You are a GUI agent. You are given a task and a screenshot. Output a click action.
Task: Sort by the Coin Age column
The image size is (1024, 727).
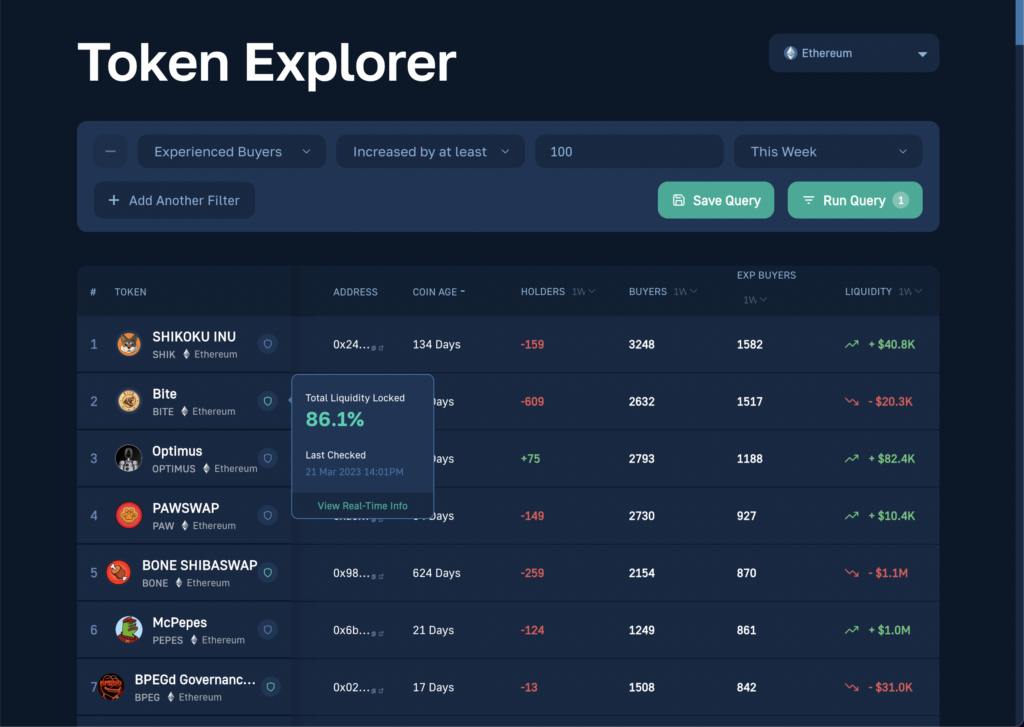tap(438, 292)
